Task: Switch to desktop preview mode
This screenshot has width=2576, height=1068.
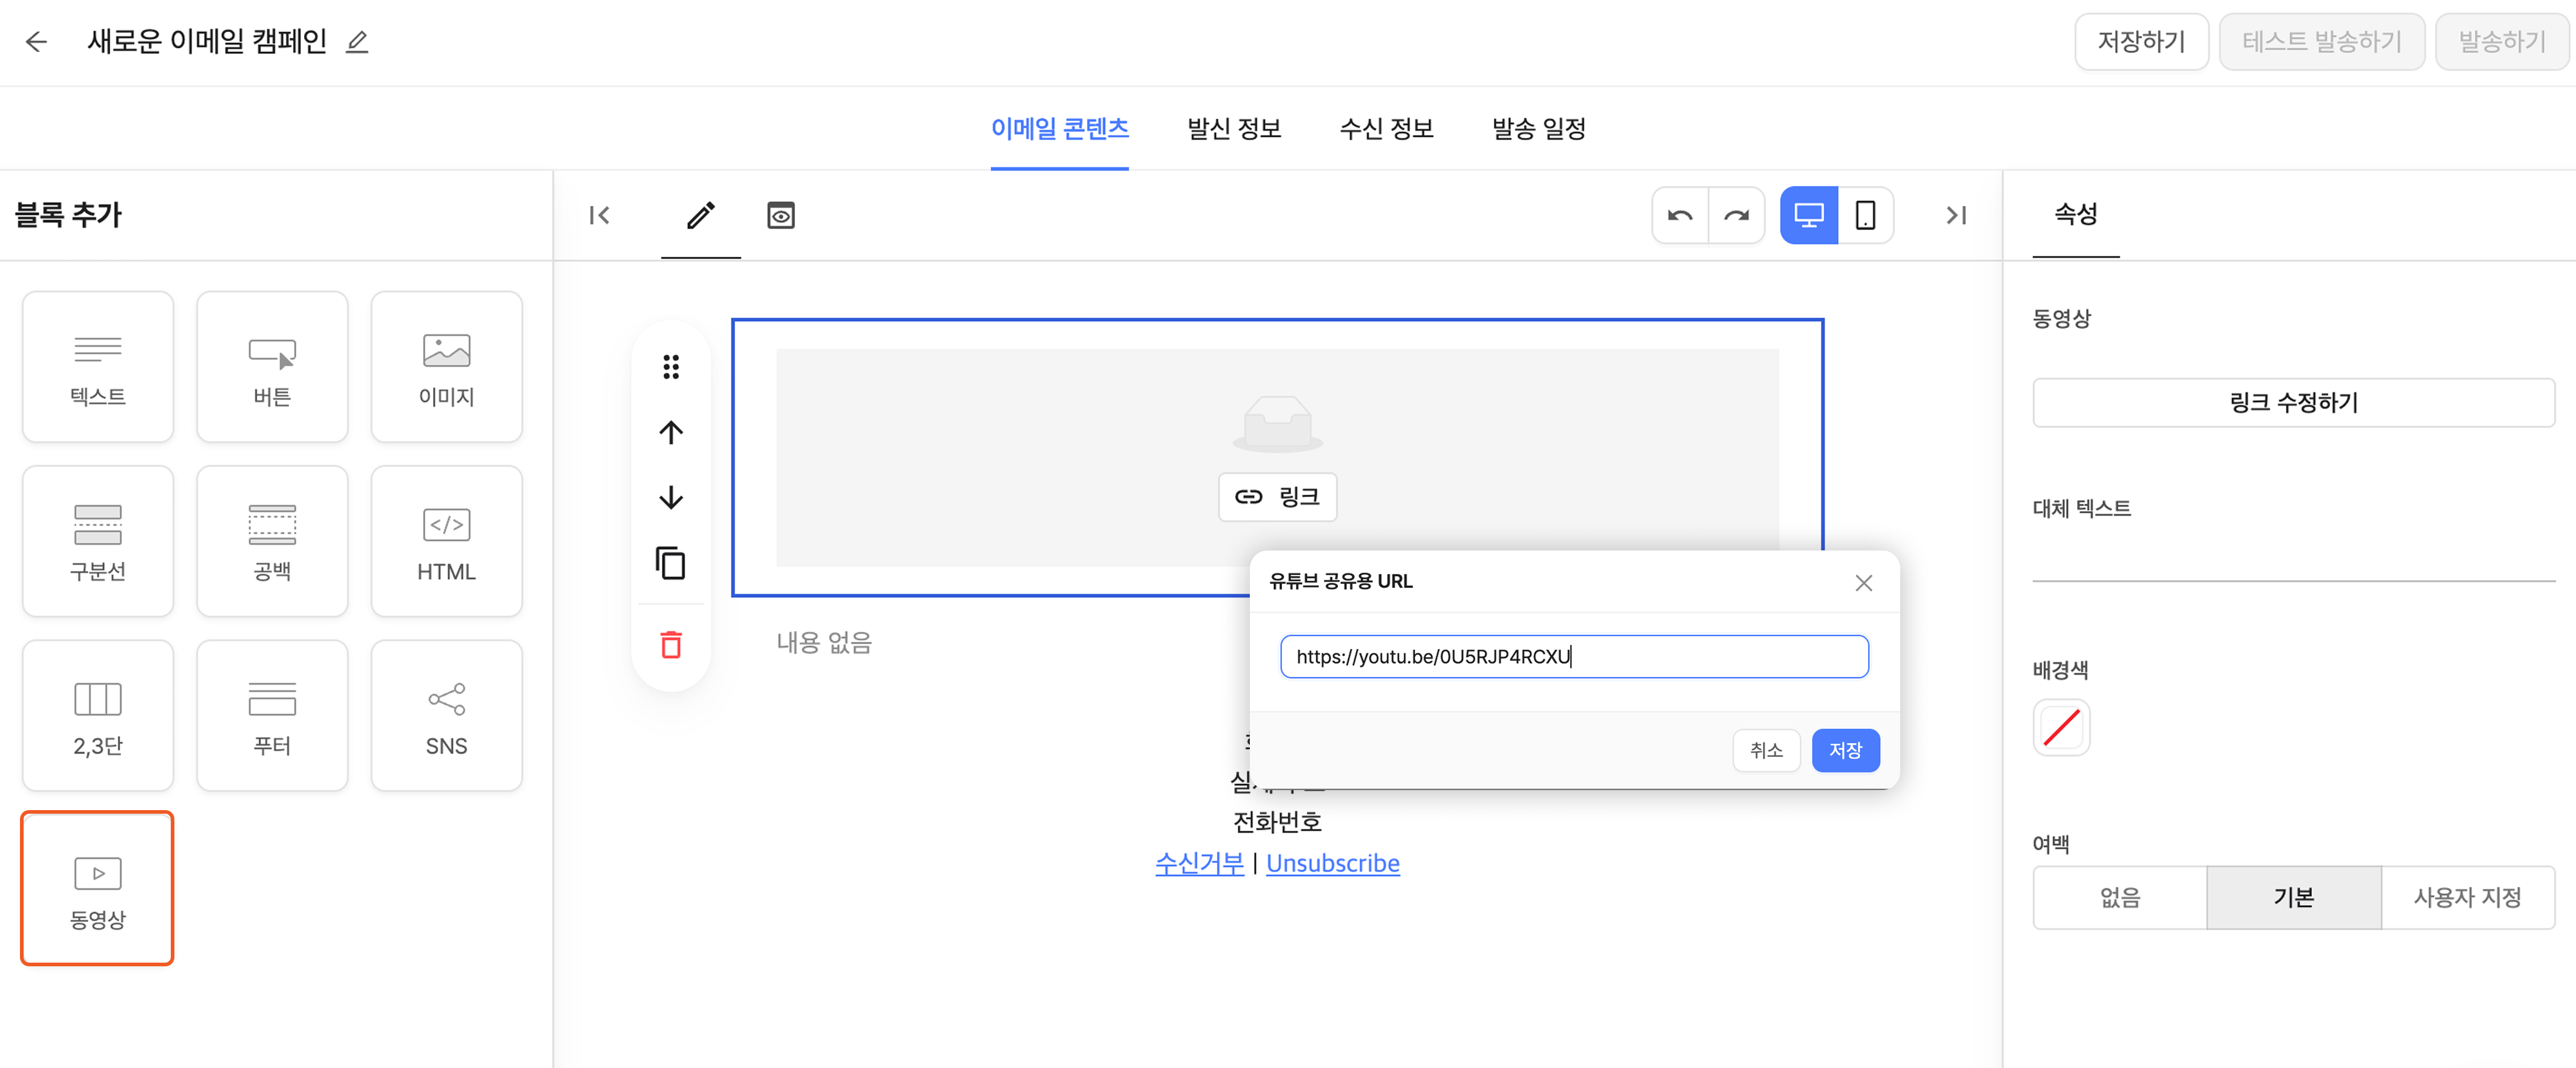Action: [x=1808, y=215]
